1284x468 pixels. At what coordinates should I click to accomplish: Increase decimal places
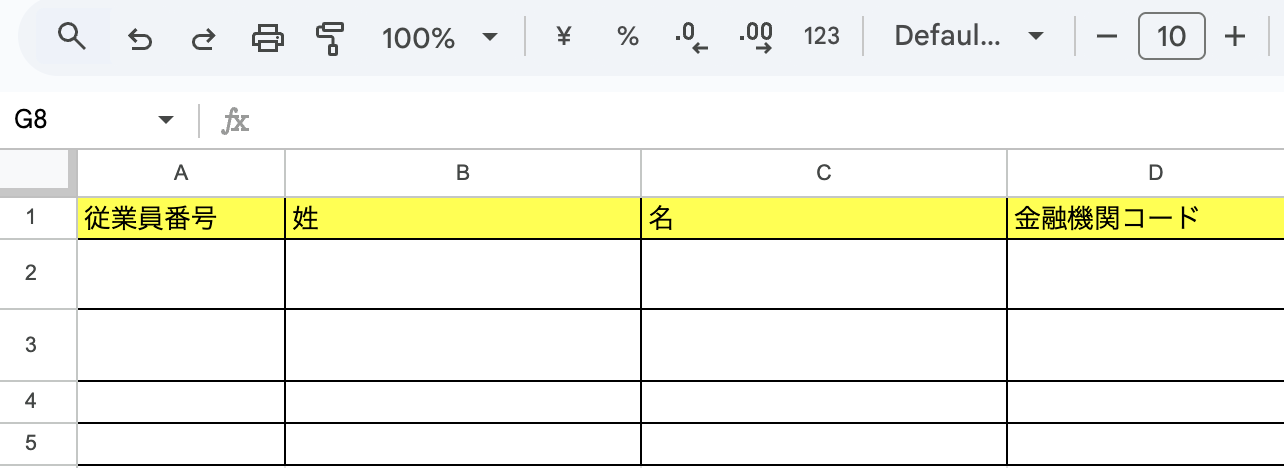(755, 37)
